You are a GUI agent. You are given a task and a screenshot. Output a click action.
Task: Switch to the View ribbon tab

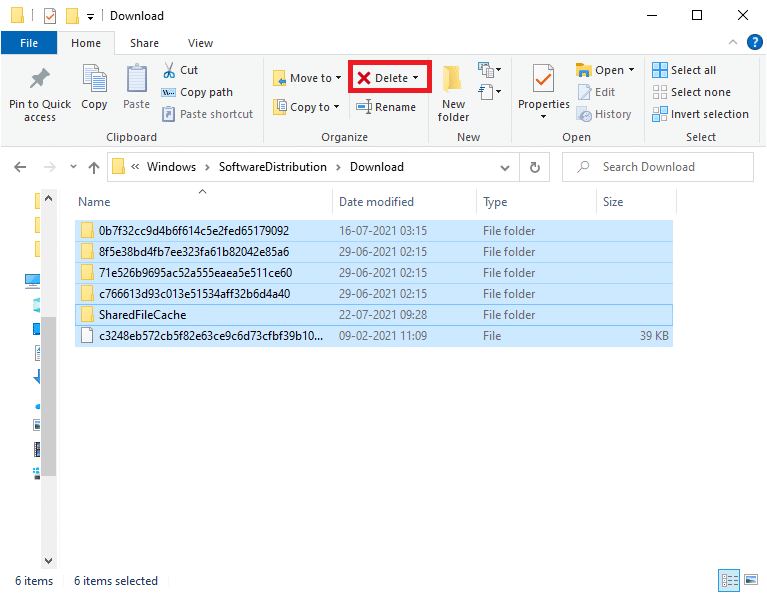[200, 43]
